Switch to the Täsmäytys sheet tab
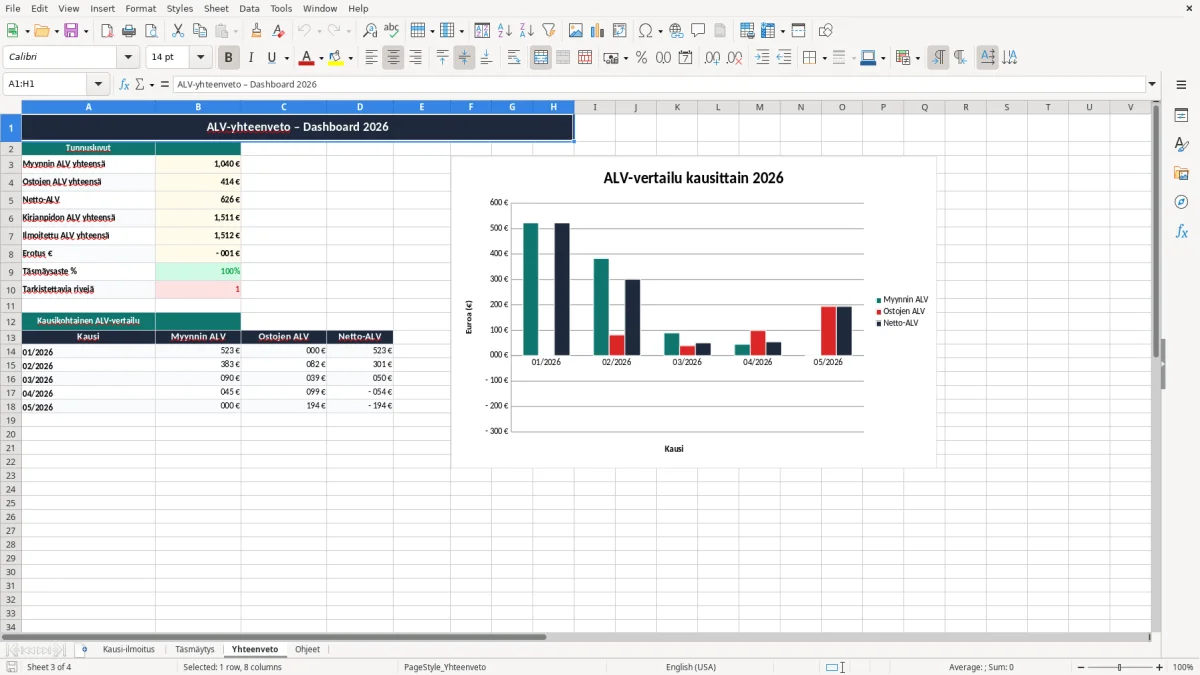Screen dimensions: 1200x675 point(195,649)
